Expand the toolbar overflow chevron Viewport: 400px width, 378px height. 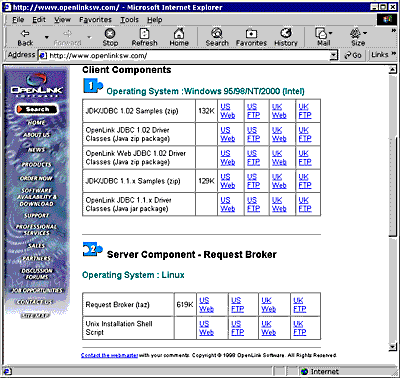tap(394, 31)
